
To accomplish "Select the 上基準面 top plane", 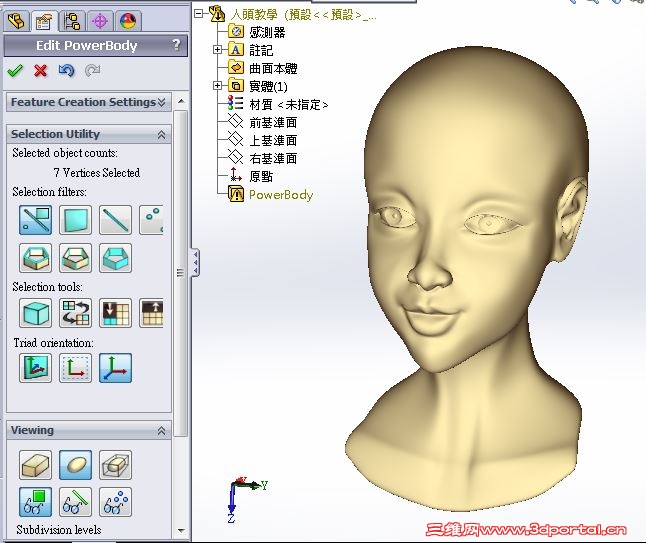I will (x=273, y=140).
